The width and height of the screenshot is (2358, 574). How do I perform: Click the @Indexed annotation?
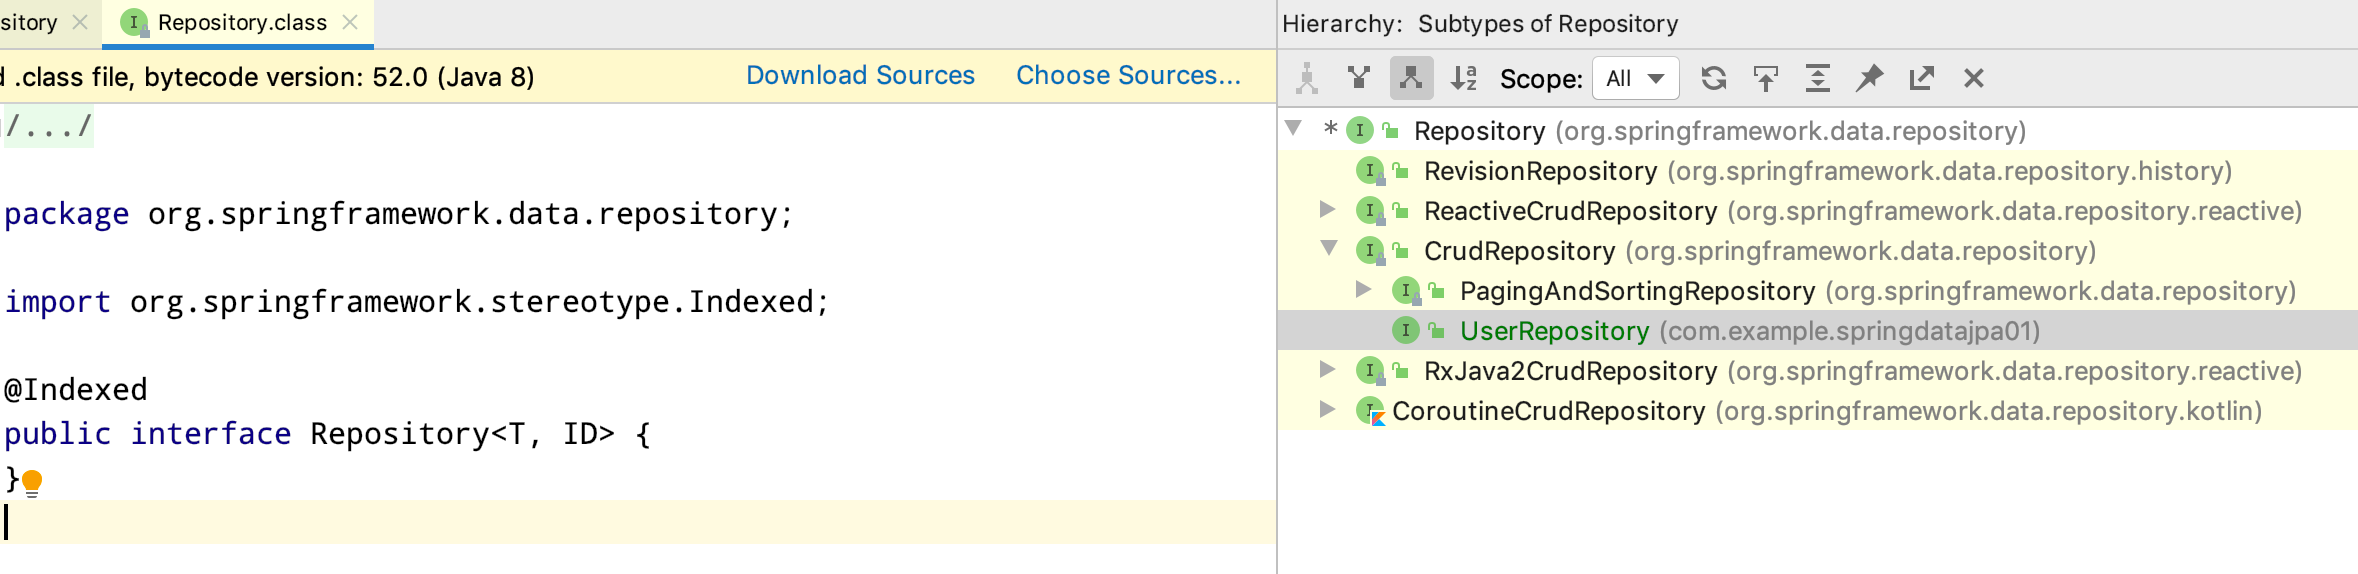point(76,390)
